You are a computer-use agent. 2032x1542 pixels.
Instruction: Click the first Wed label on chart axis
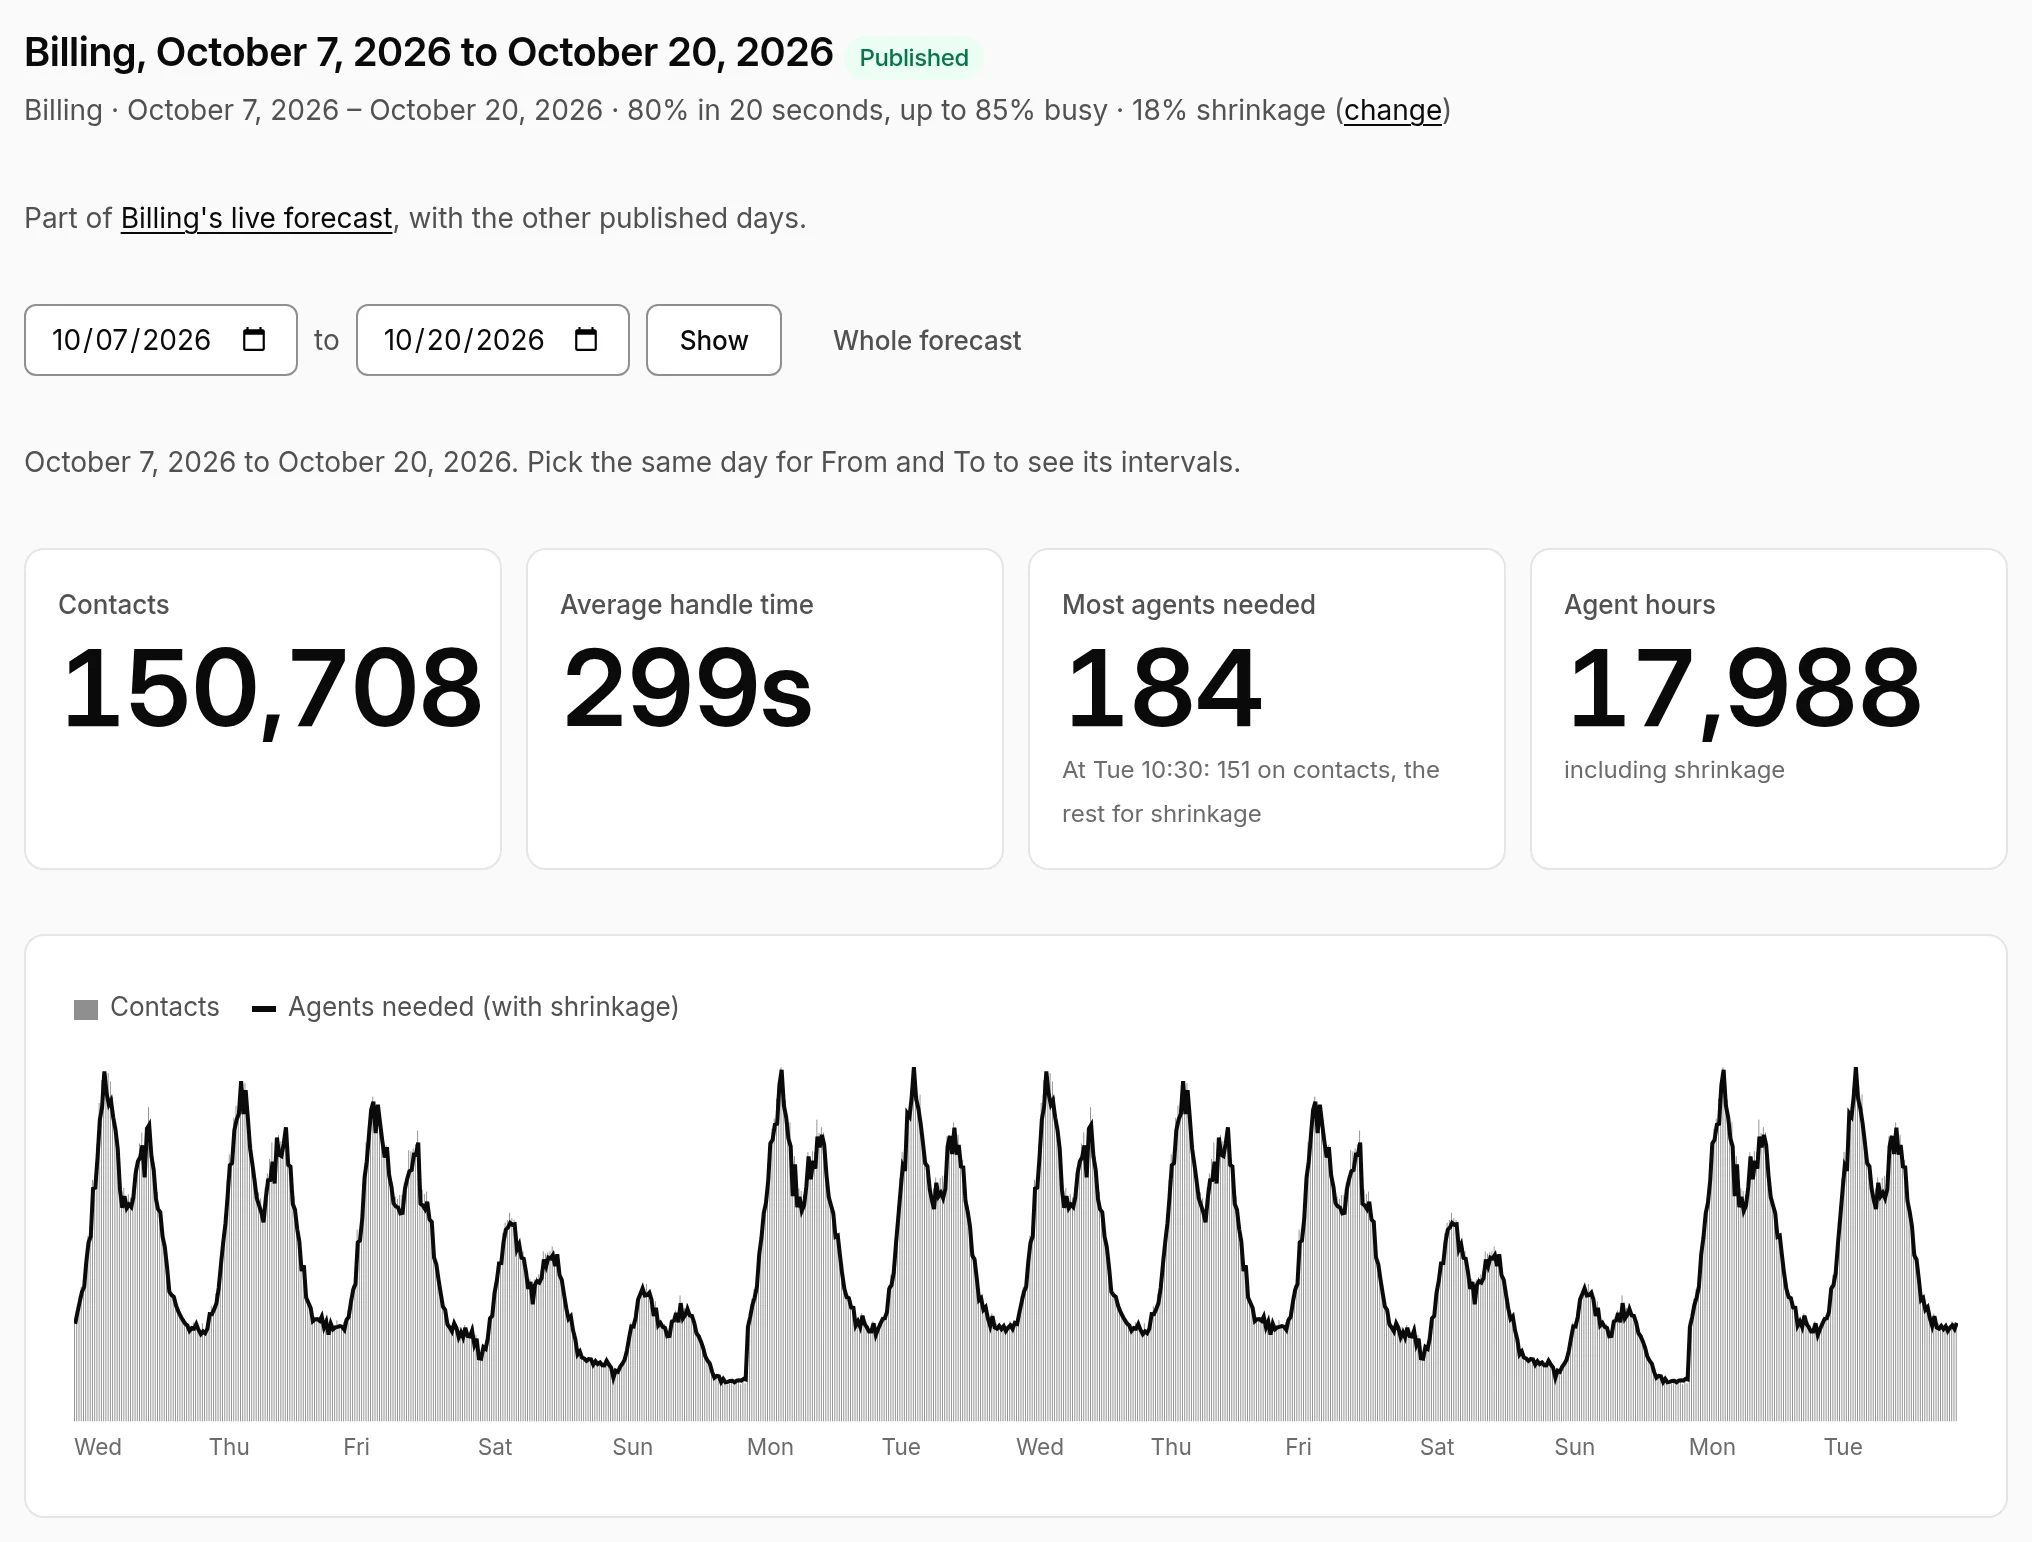pos(98,1447)
